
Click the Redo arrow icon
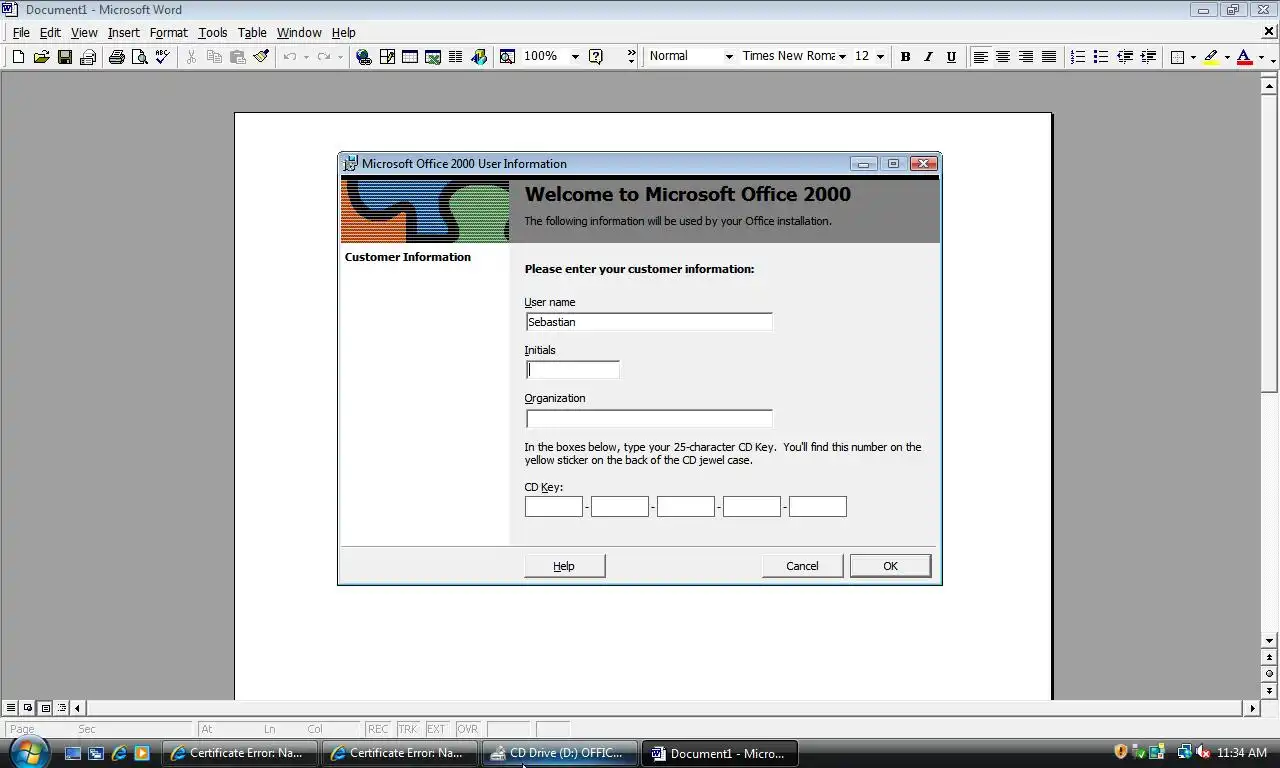click(324, 57)
